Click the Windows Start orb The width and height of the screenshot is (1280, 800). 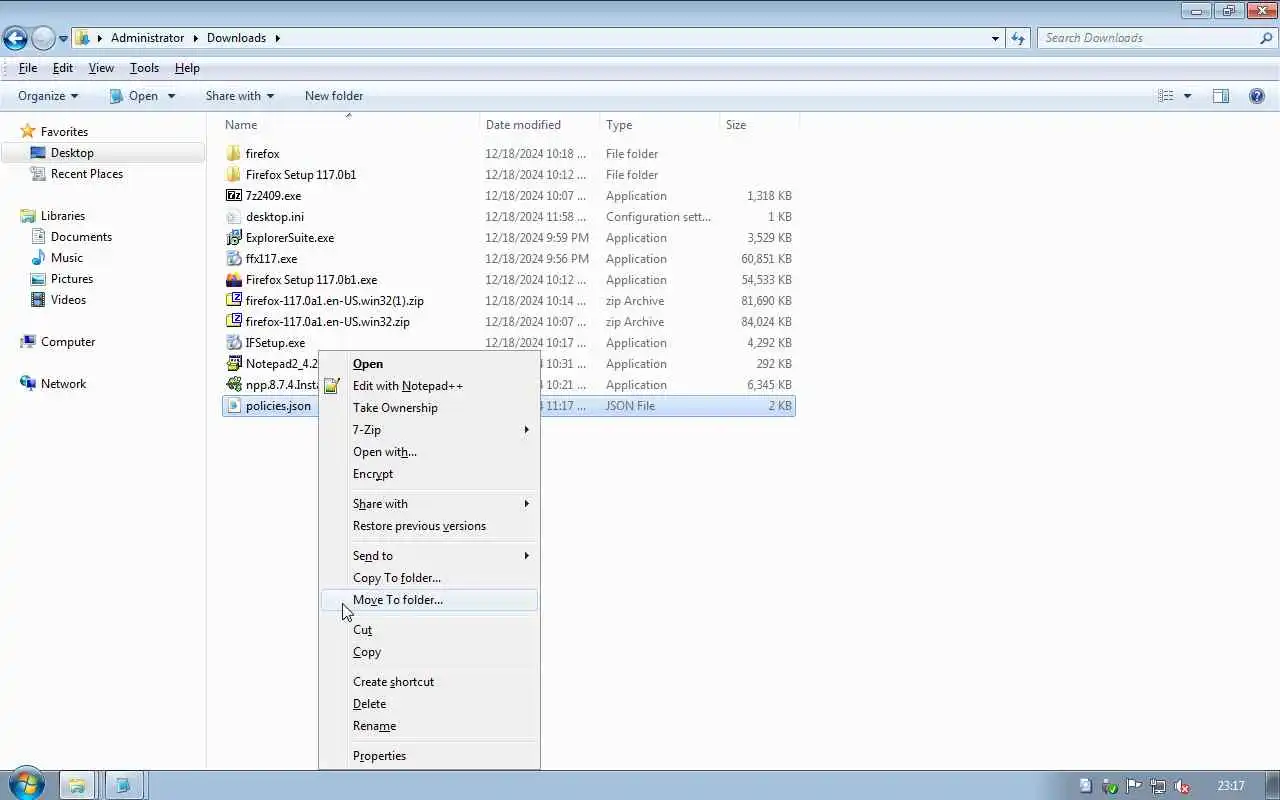(x=25, y=785)
